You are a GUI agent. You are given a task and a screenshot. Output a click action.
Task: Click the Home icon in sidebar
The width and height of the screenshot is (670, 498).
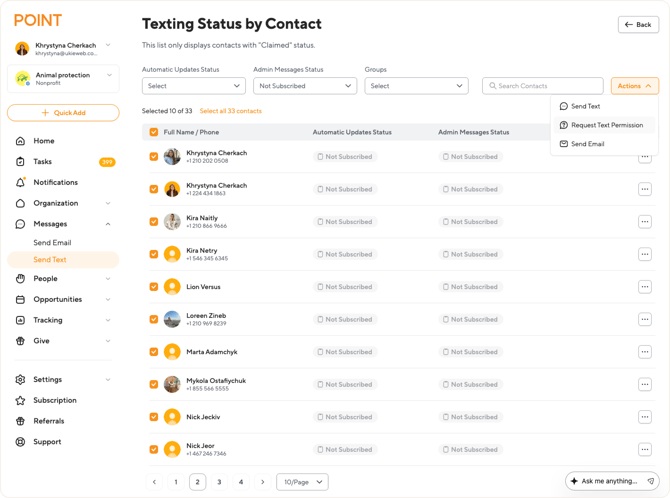click(20, 141)
